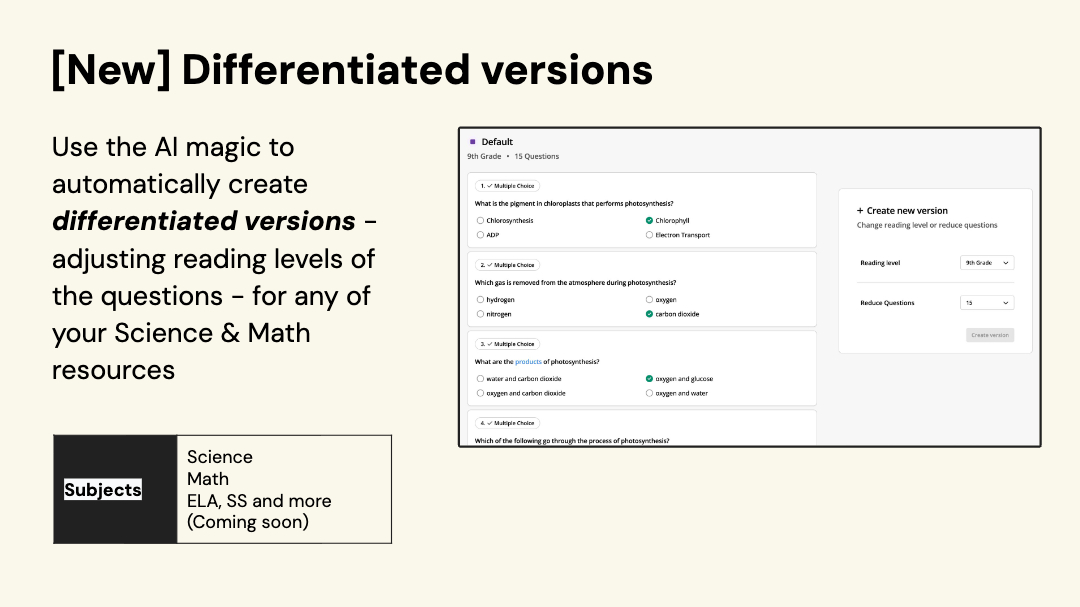1080x607 pixels.
Task: Follow the blue products link in question 3
Action: [528, 362]
